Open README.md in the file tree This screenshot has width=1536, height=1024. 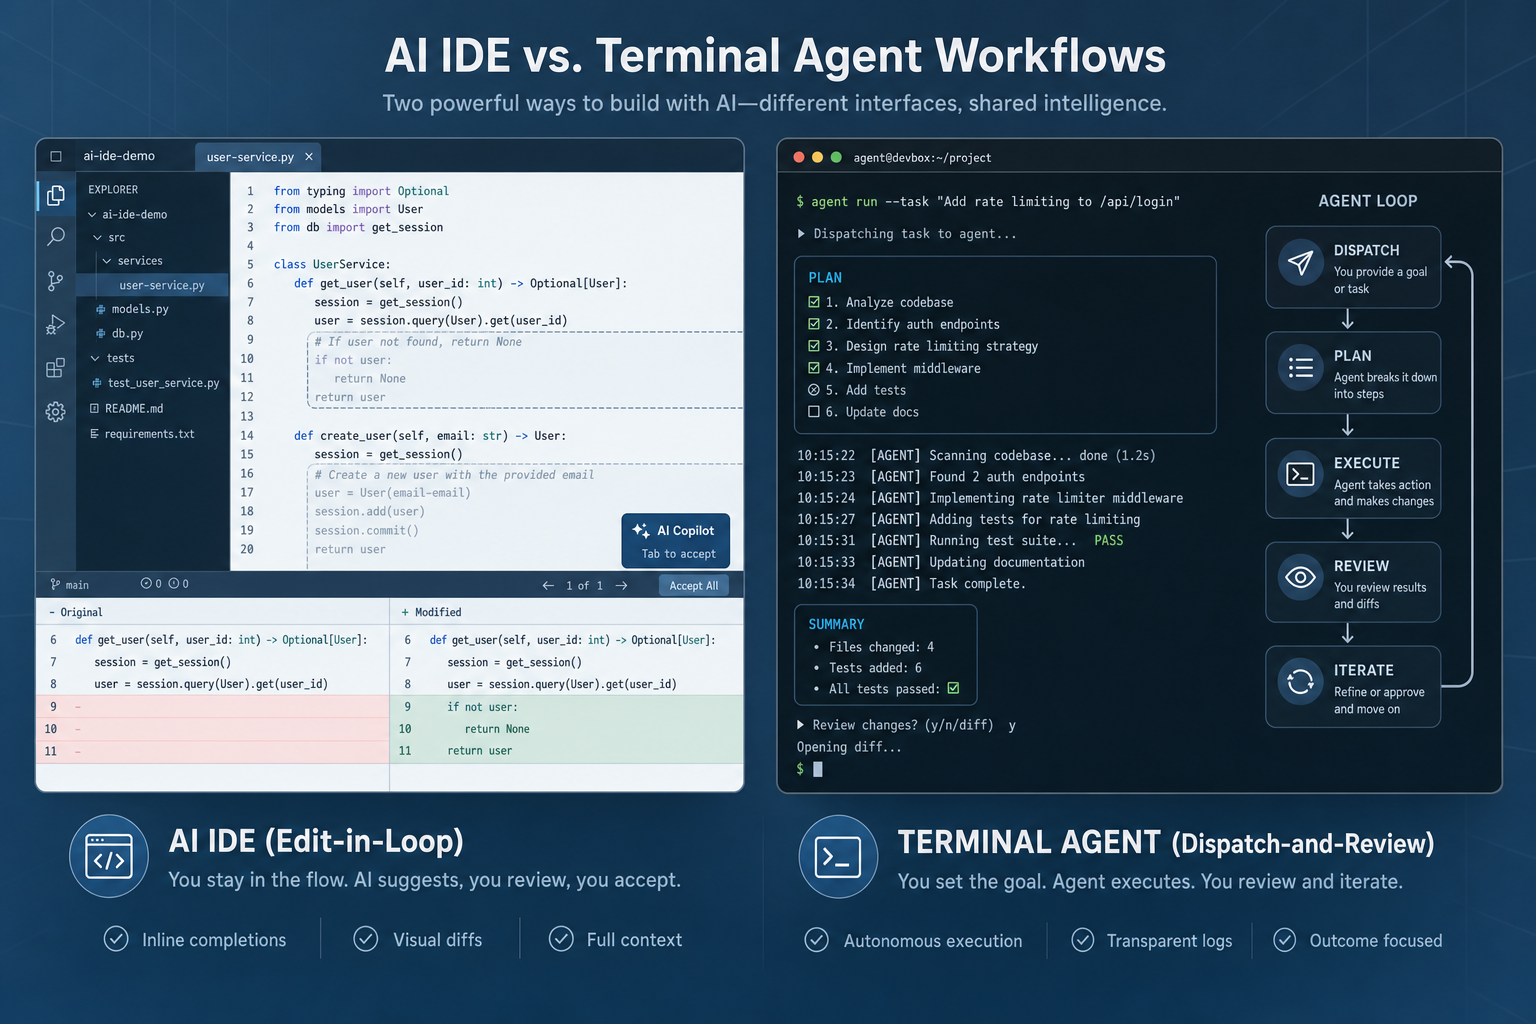click(x=134, y=408)
